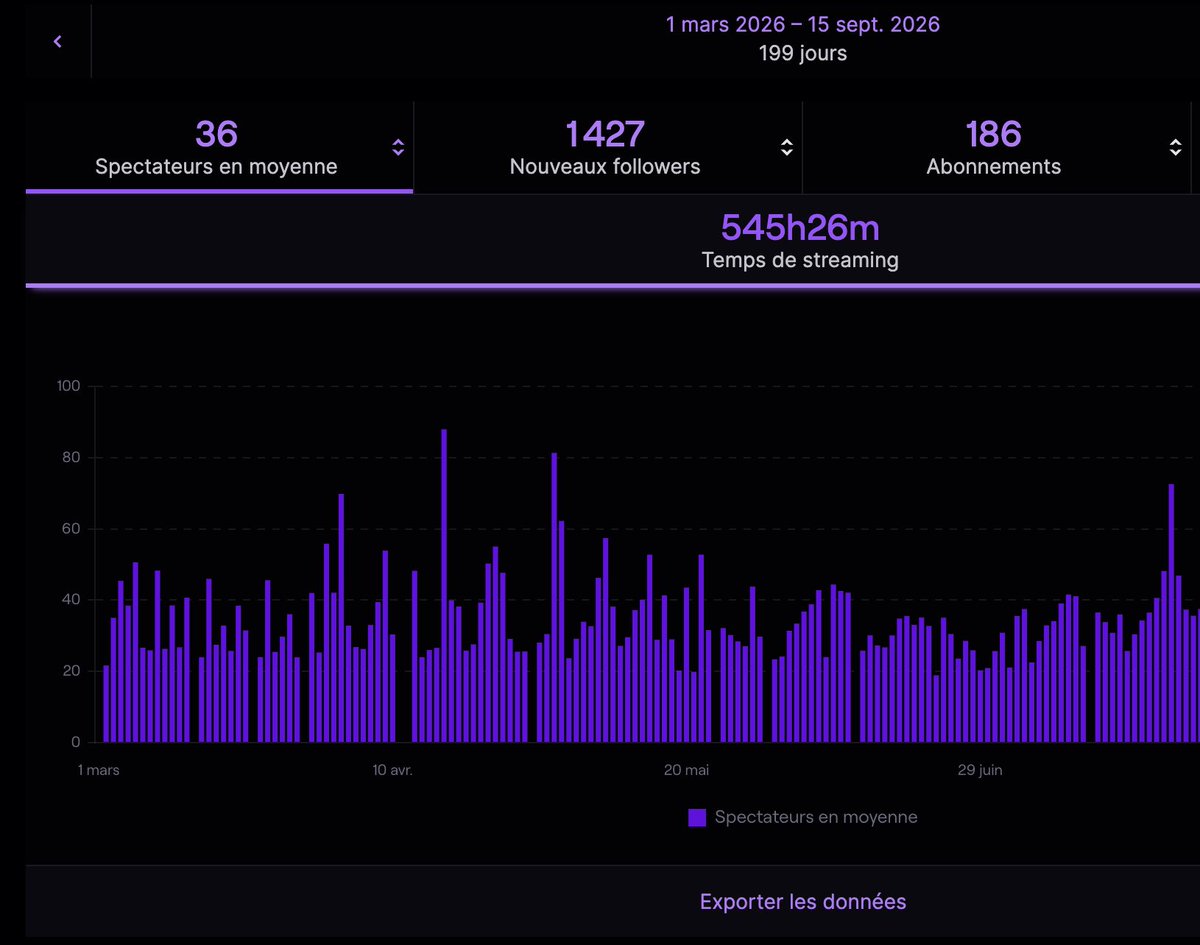Click the 10 avr. axis label
The height and width of the screenshot is (945, 1200).
393,770
